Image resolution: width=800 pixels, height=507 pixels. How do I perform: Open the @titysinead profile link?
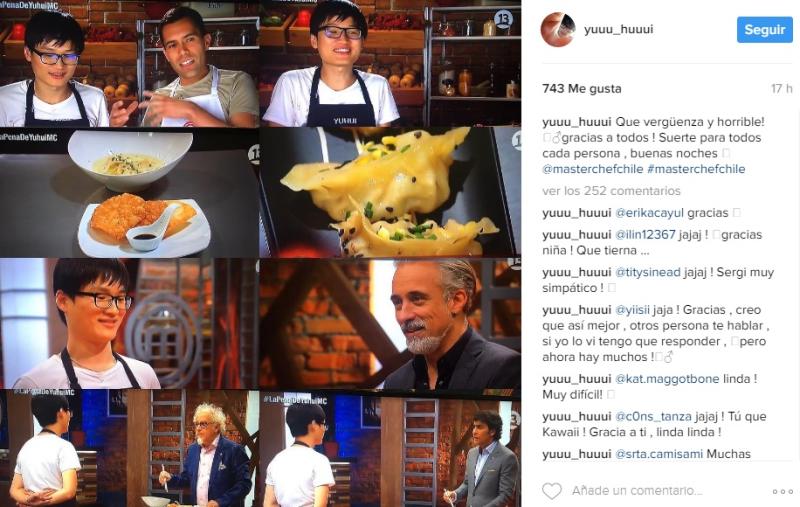click(648, 272)
